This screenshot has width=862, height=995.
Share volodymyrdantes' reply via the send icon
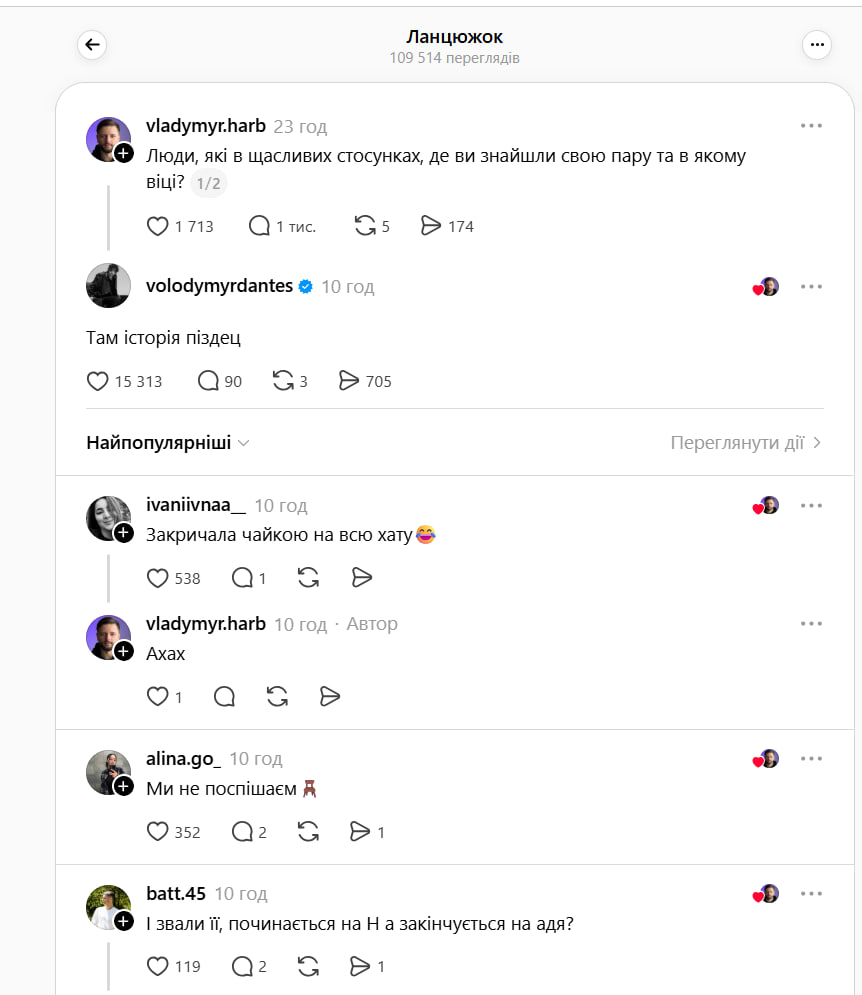tap(348, 381)
